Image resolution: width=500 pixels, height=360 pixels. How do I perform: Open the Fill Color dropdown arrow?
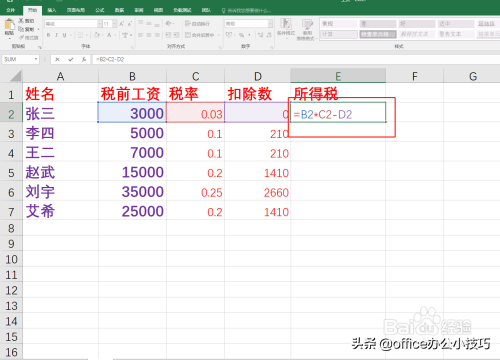[102, 35]
